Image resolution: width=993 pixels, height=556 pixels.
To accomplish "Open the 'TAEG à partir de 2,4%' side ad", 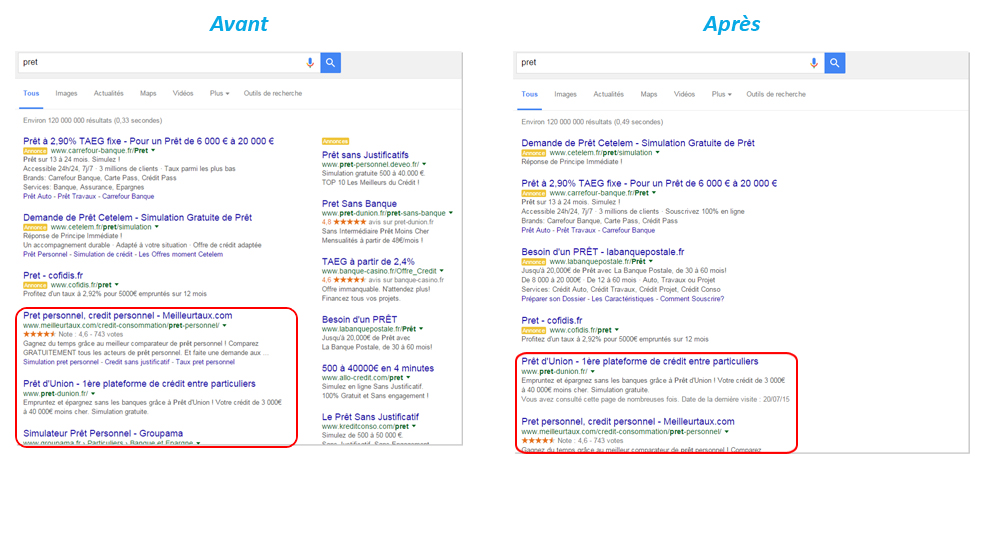I will (368, 262).
